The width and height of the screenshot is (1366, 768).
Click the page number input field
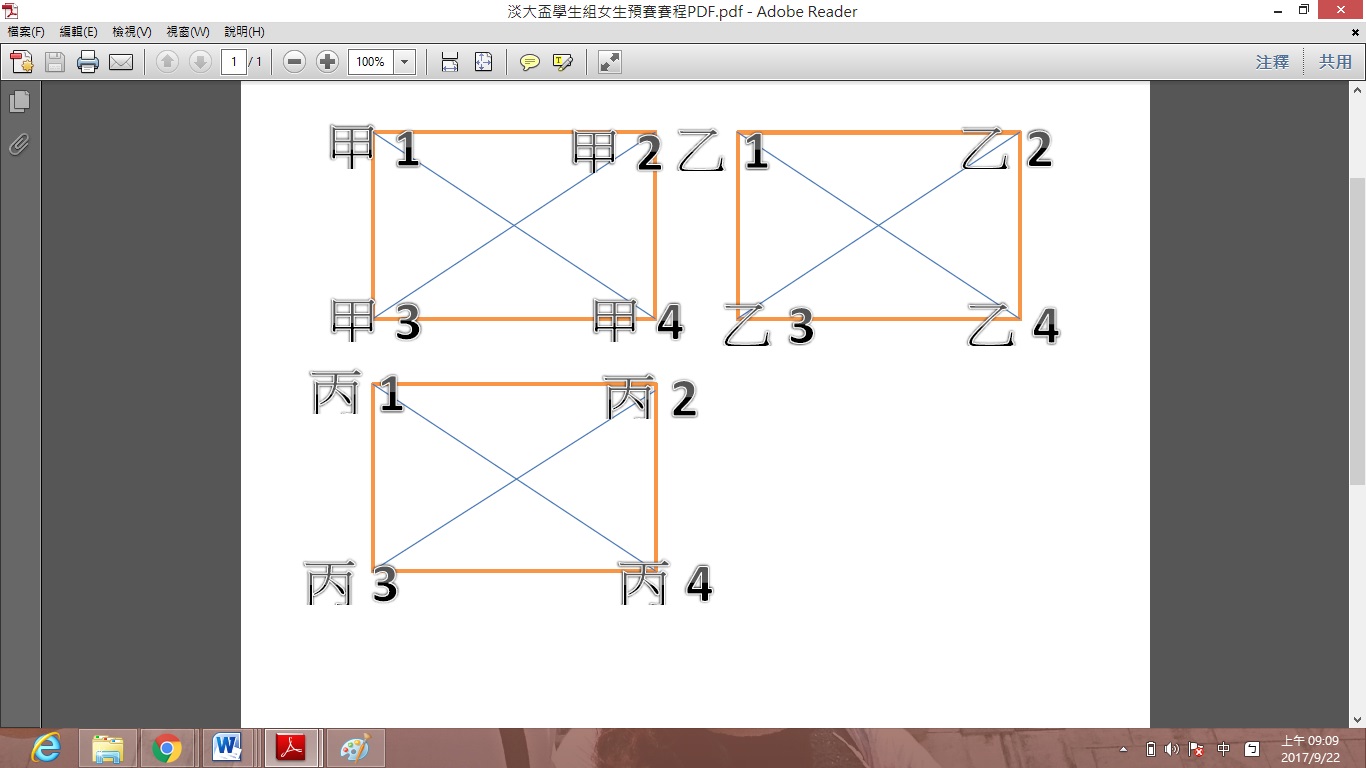pos(234,62)
